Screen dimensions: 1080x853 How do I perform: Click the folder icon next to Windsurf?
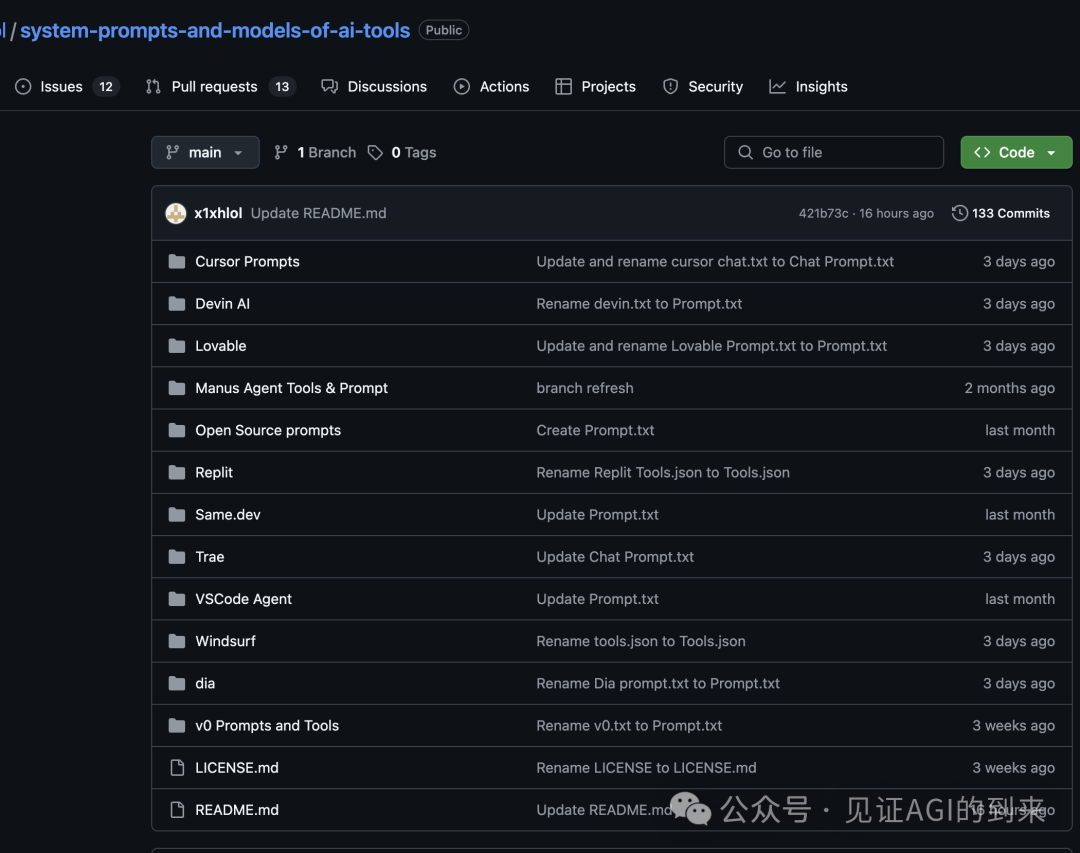click(177, 641)
